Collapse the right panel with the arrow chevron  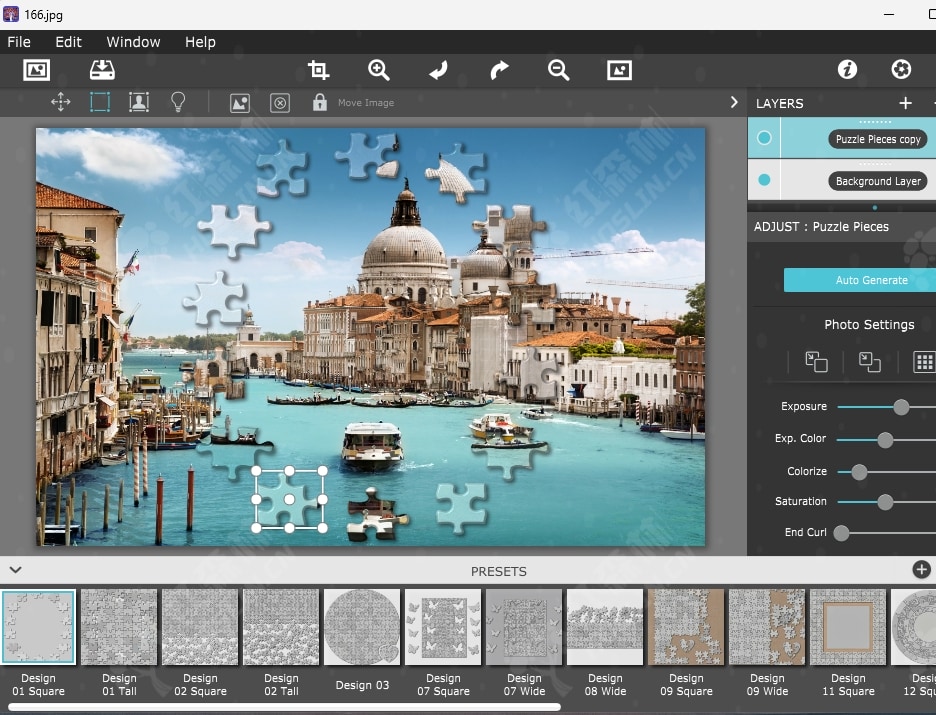point(734,102)
